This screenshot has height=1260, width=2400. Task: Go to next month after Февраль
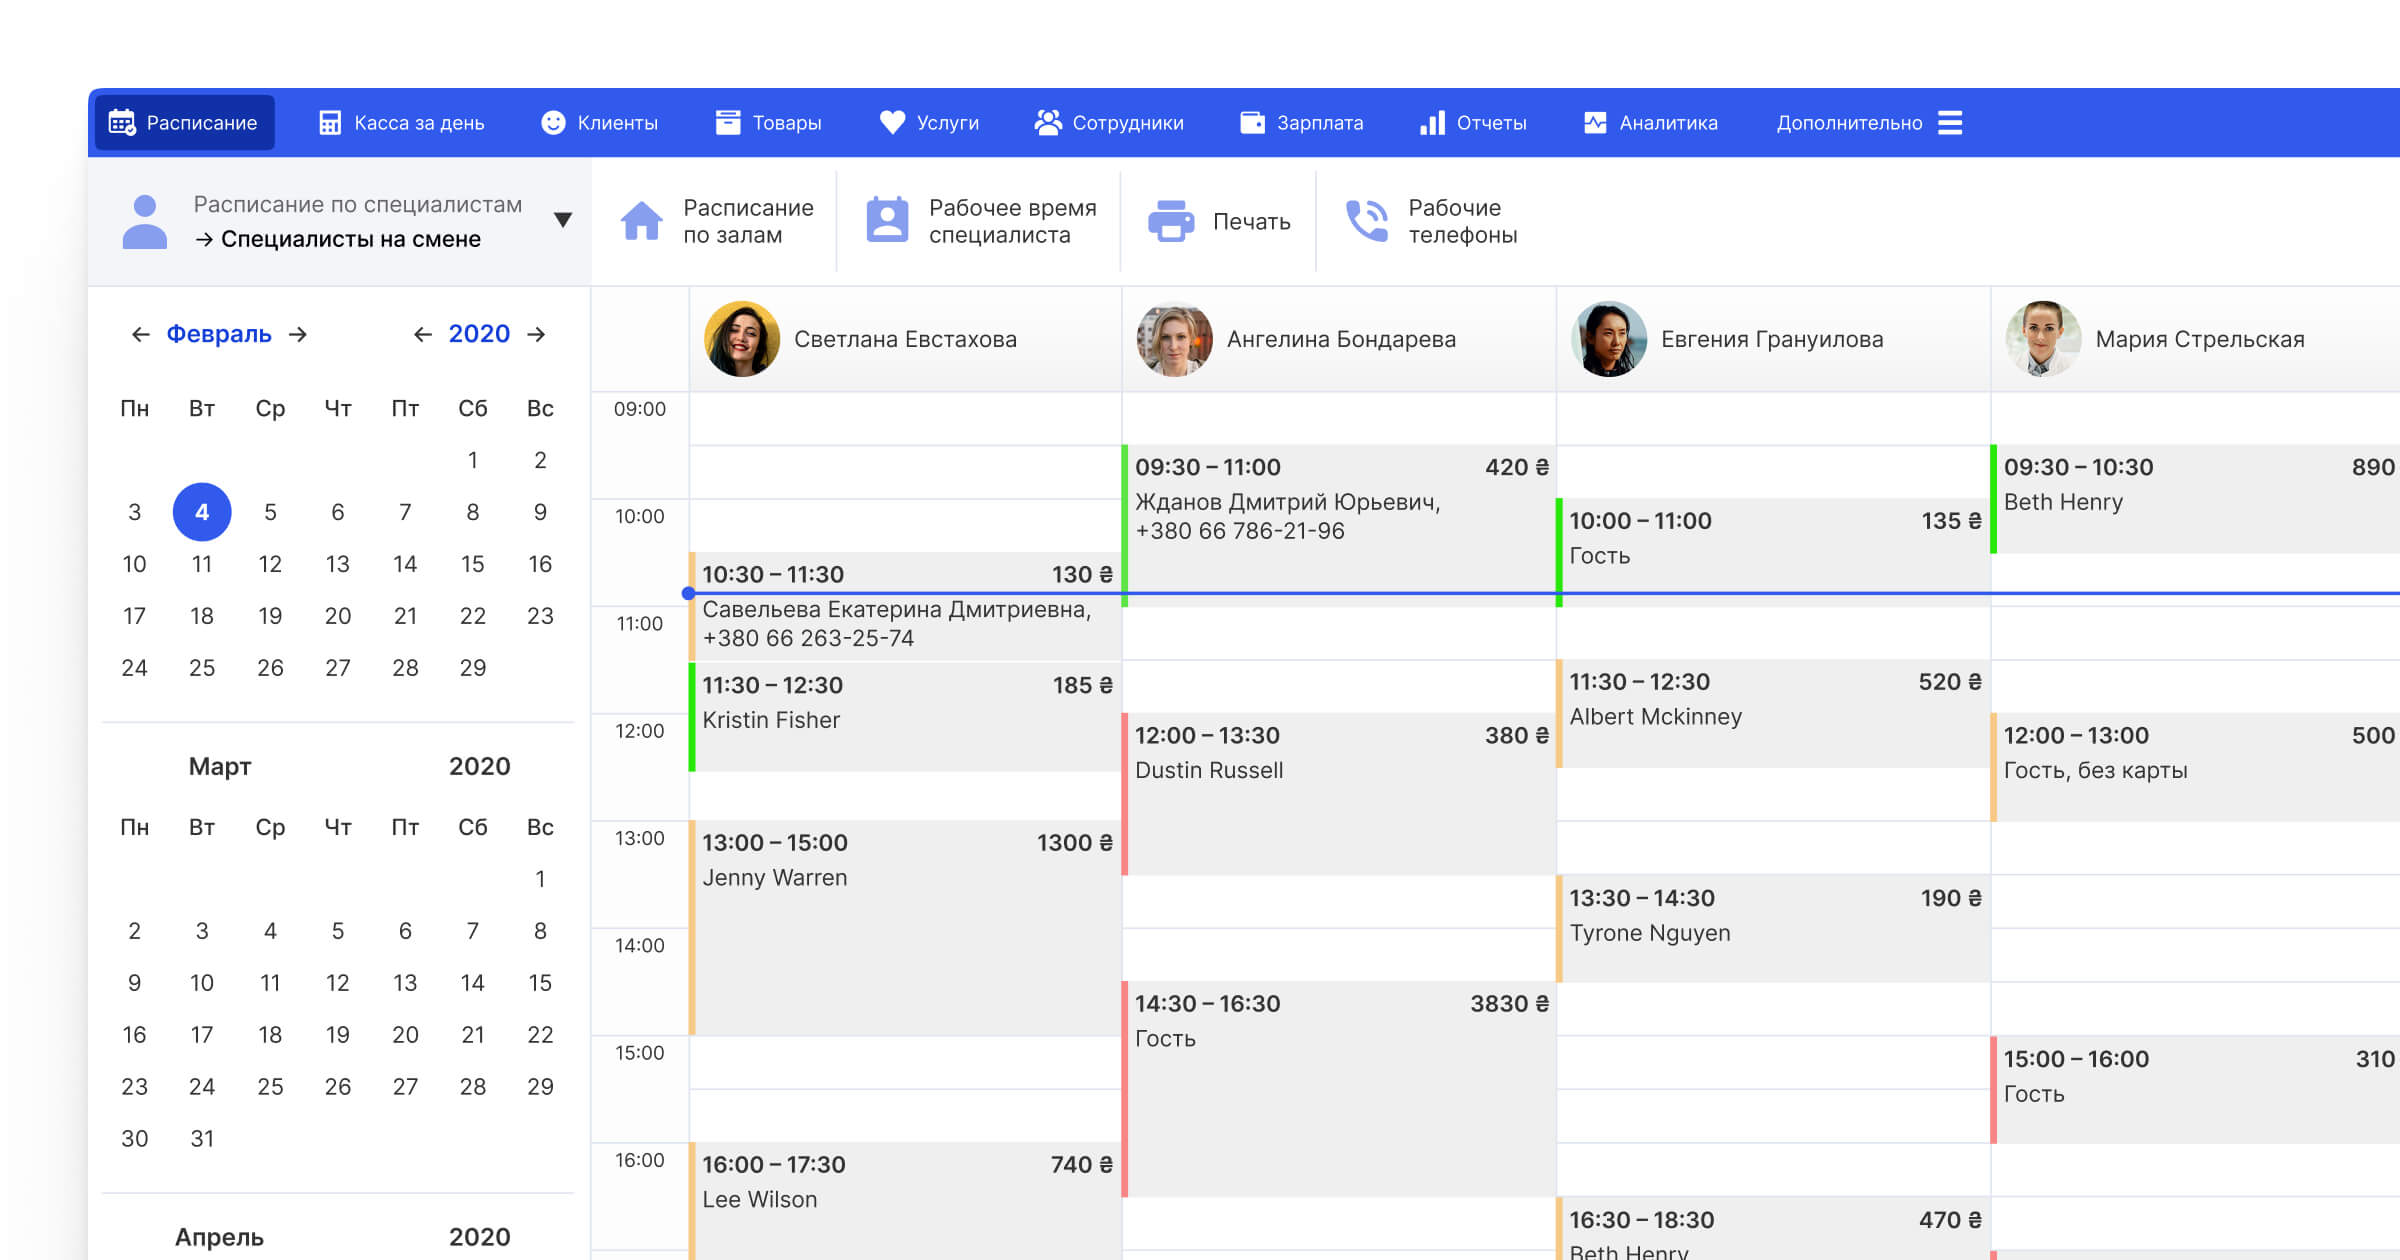298,334
